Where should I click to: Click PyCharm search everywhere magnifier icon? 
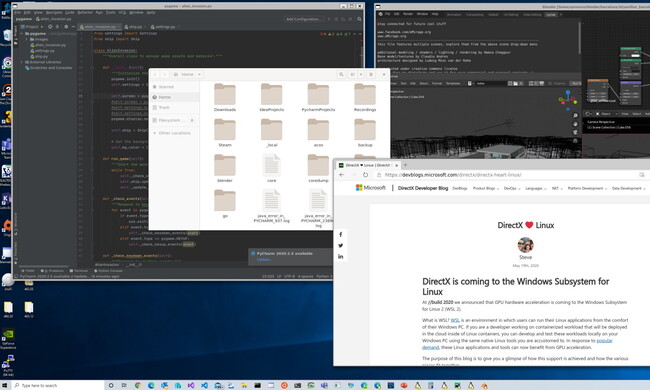359,19
